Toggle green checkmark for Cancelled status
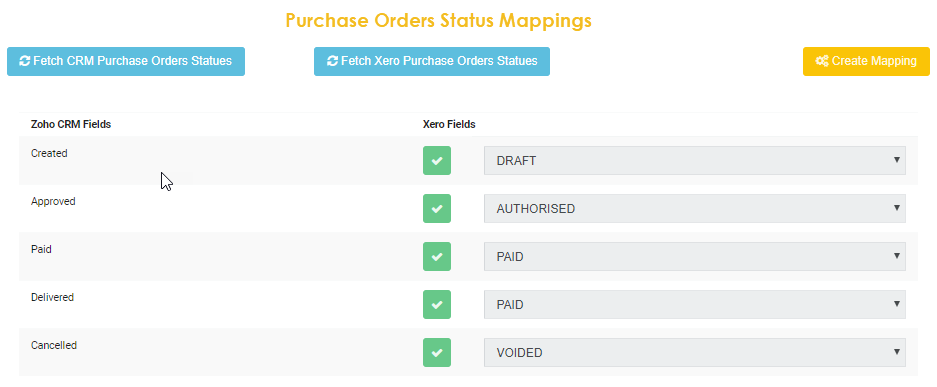 pos(437,352)
